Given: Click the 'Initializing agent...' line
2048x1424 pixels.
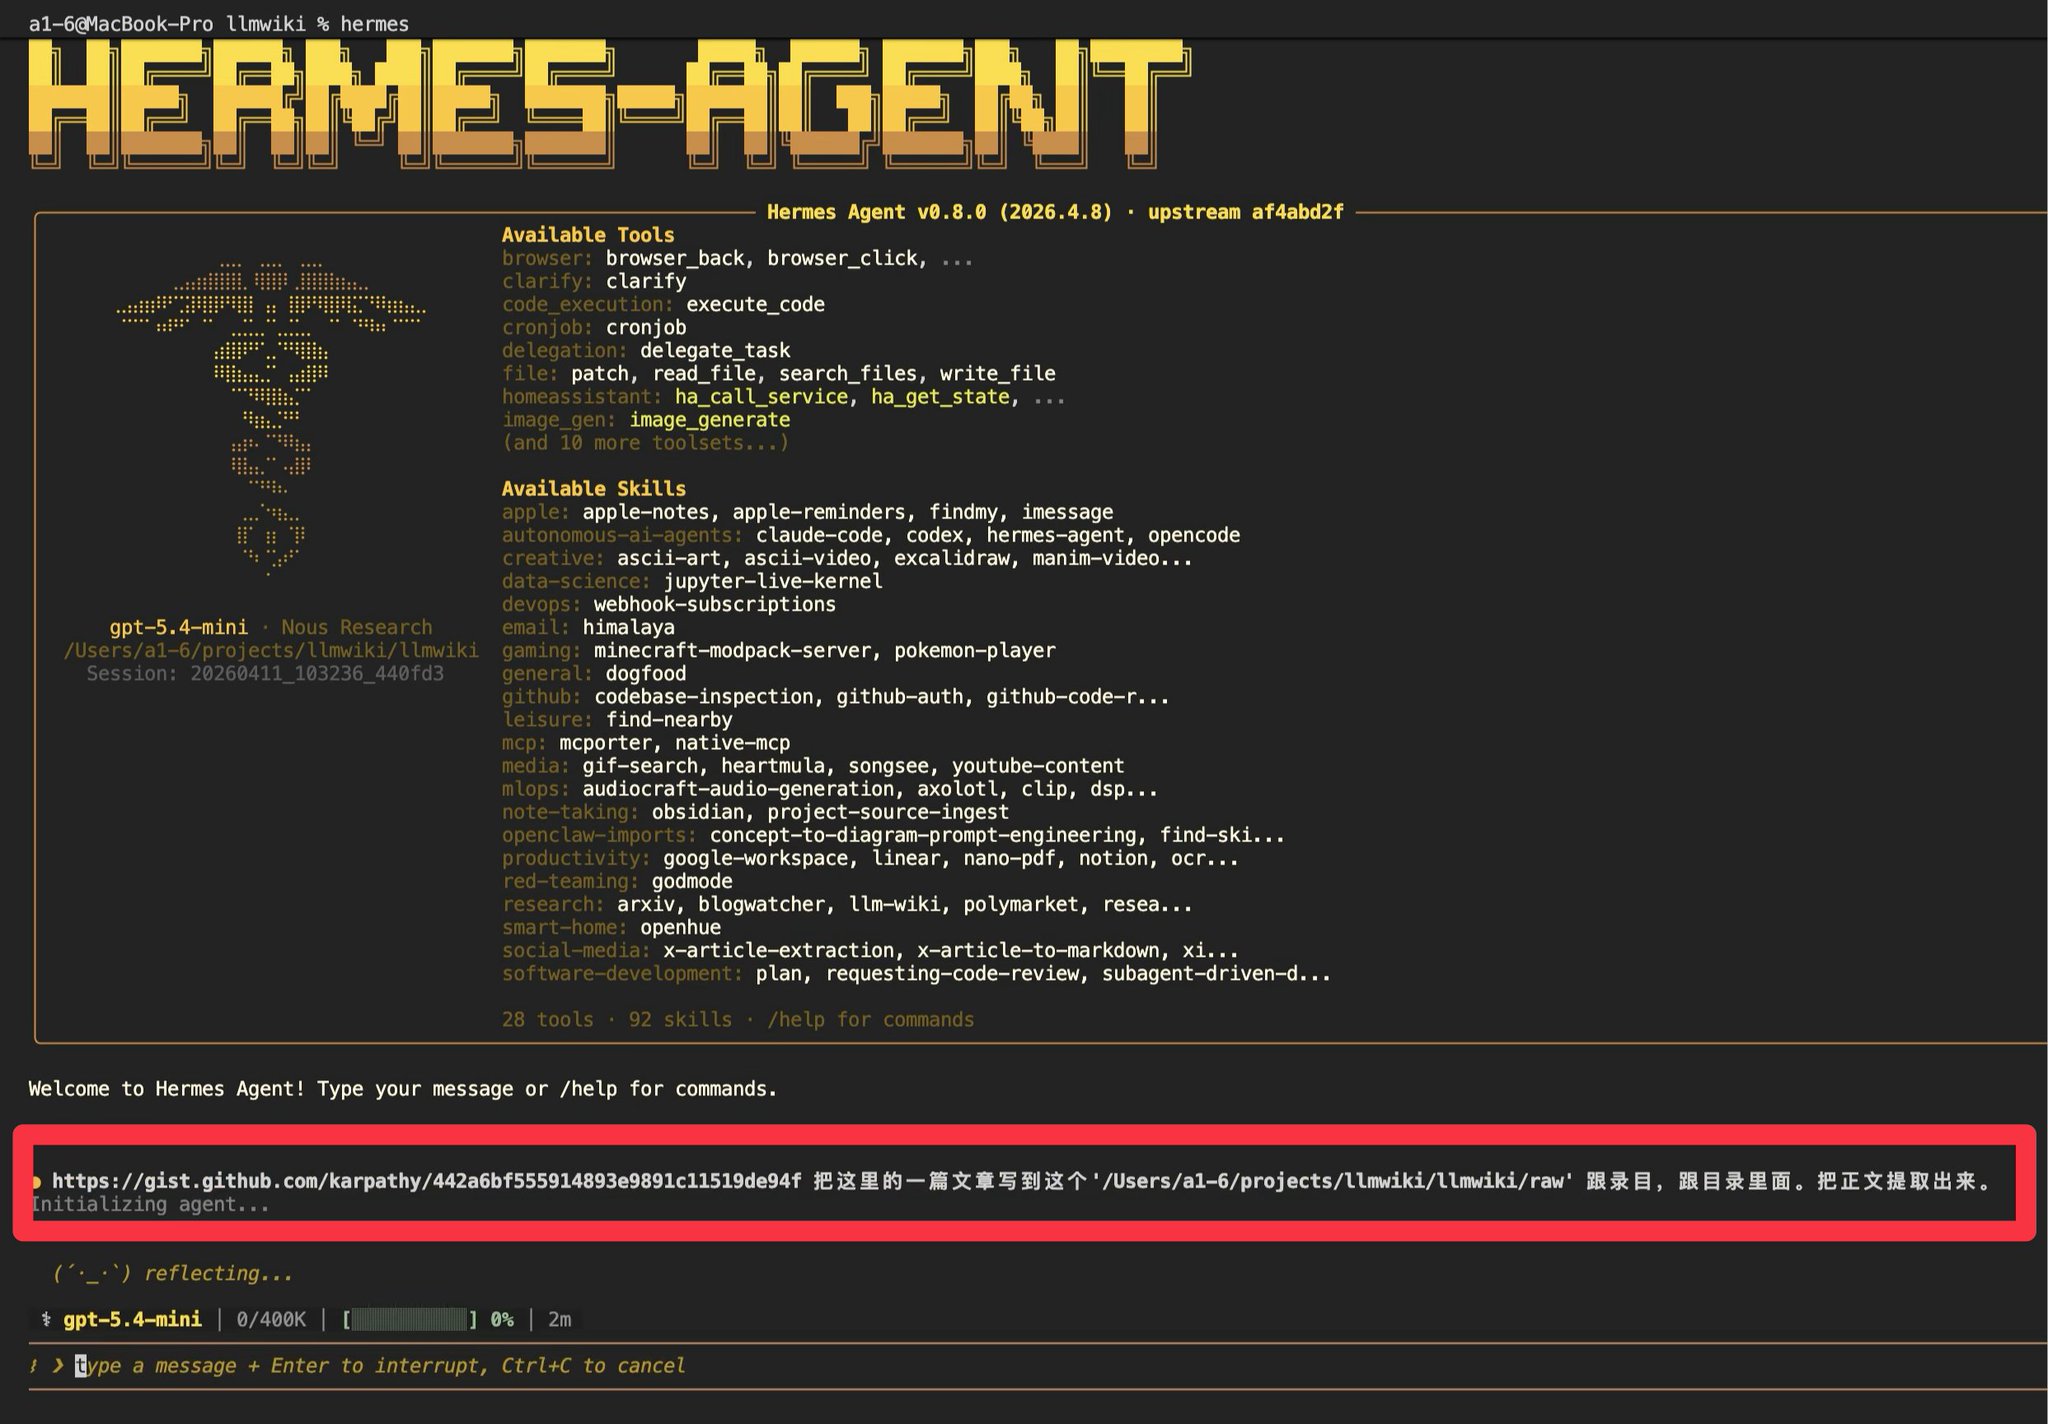Looking at the screenshot, I should point(150,1205).
